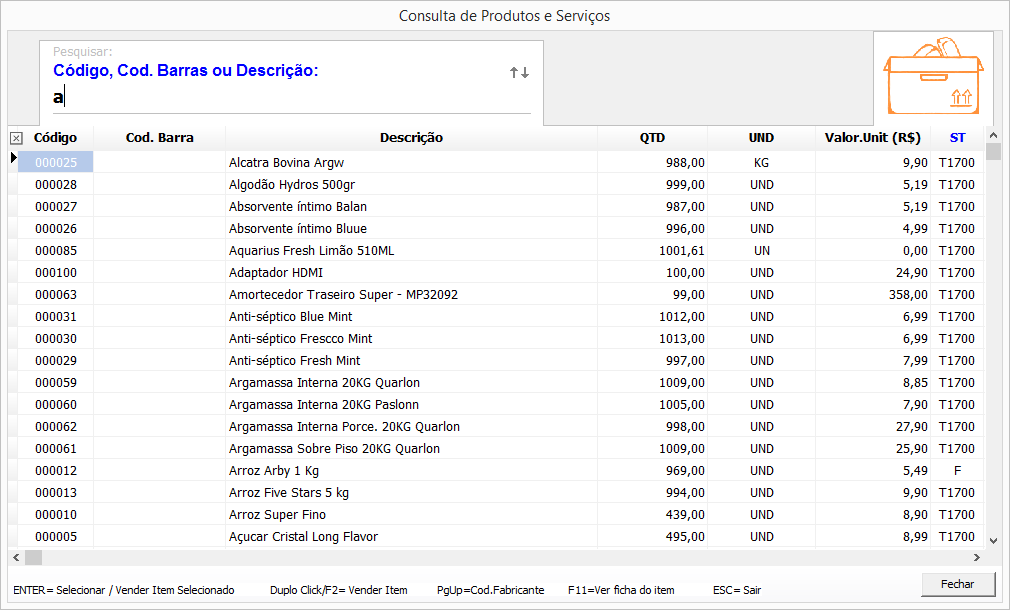Click the vertical scrollbar up arrow
The image size is (1010, 610).
[993, 135]
